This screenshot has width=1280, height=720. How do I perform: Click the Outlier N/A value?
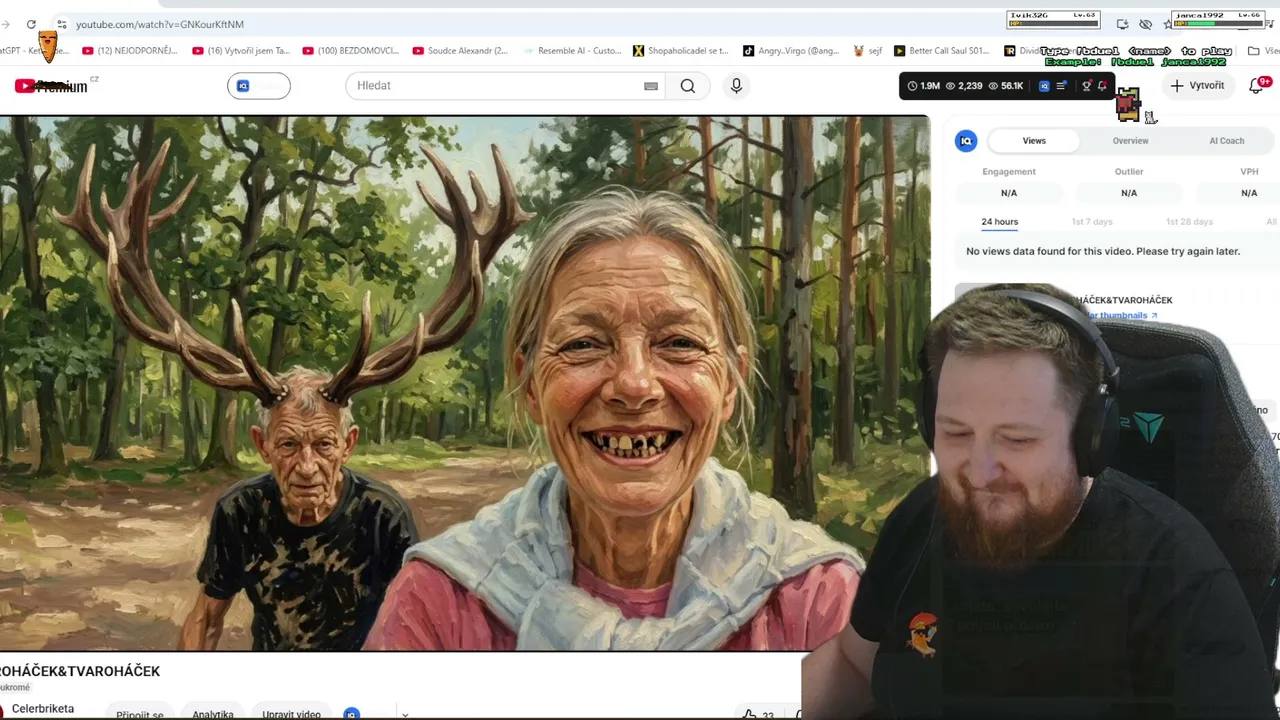1129,193
